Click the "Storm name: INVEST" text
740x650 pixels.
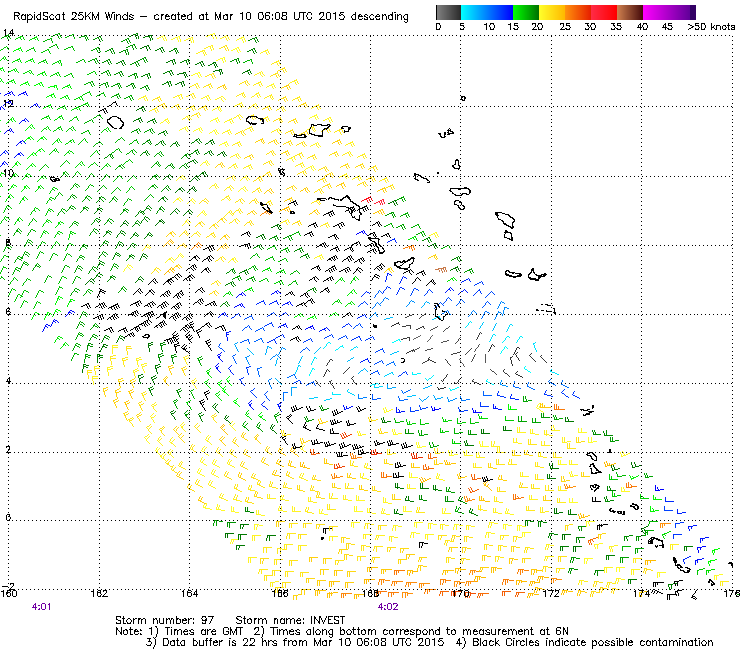tap(290, 620)
